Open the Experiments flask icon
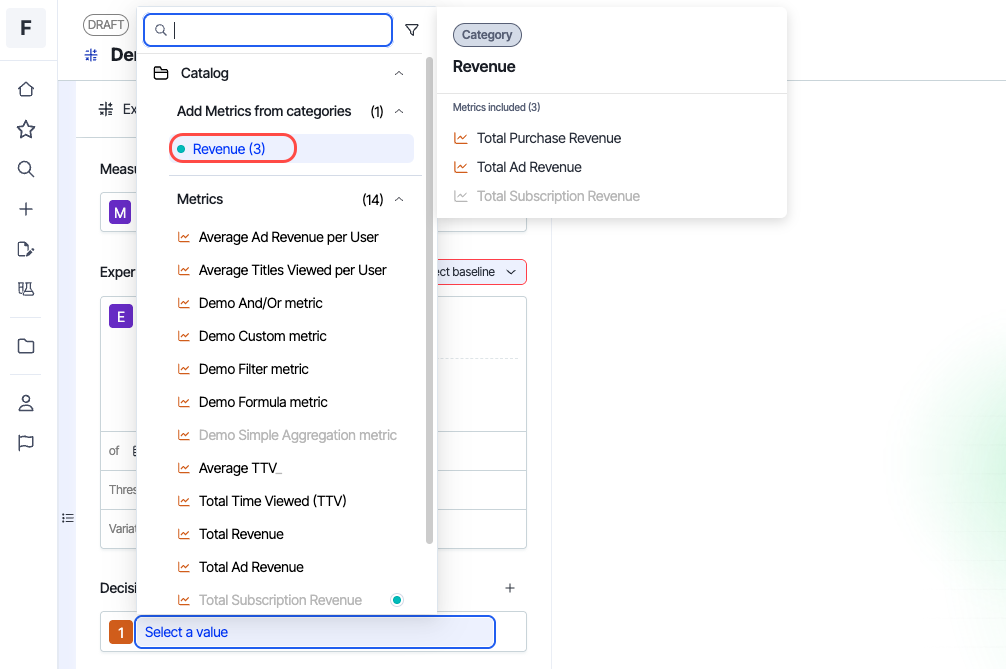Viewport: 1006px width, 669px height. 26,289
